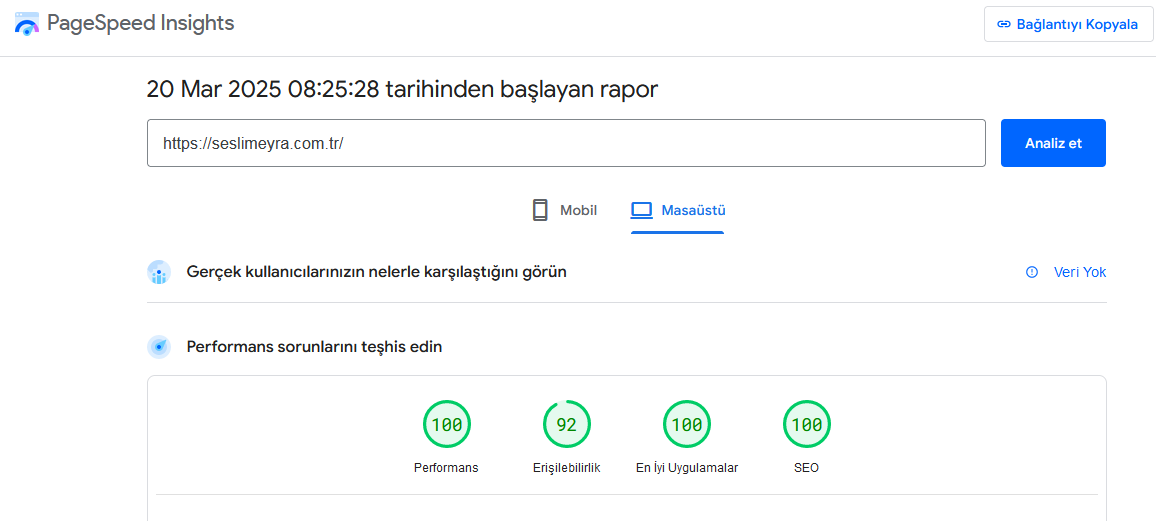Viewport: 1156px width, 521px height.
Task: Click the URL field containing seslimeyra.com.tr
Action: 566,143
